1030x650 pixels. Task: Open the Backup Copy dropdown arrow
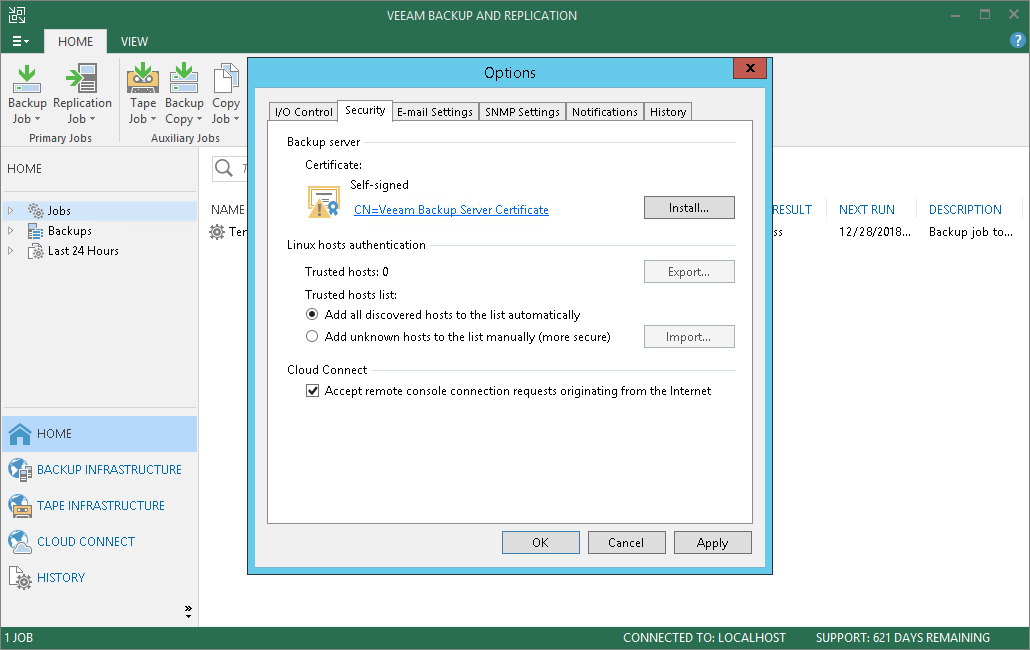click(199, 119)
